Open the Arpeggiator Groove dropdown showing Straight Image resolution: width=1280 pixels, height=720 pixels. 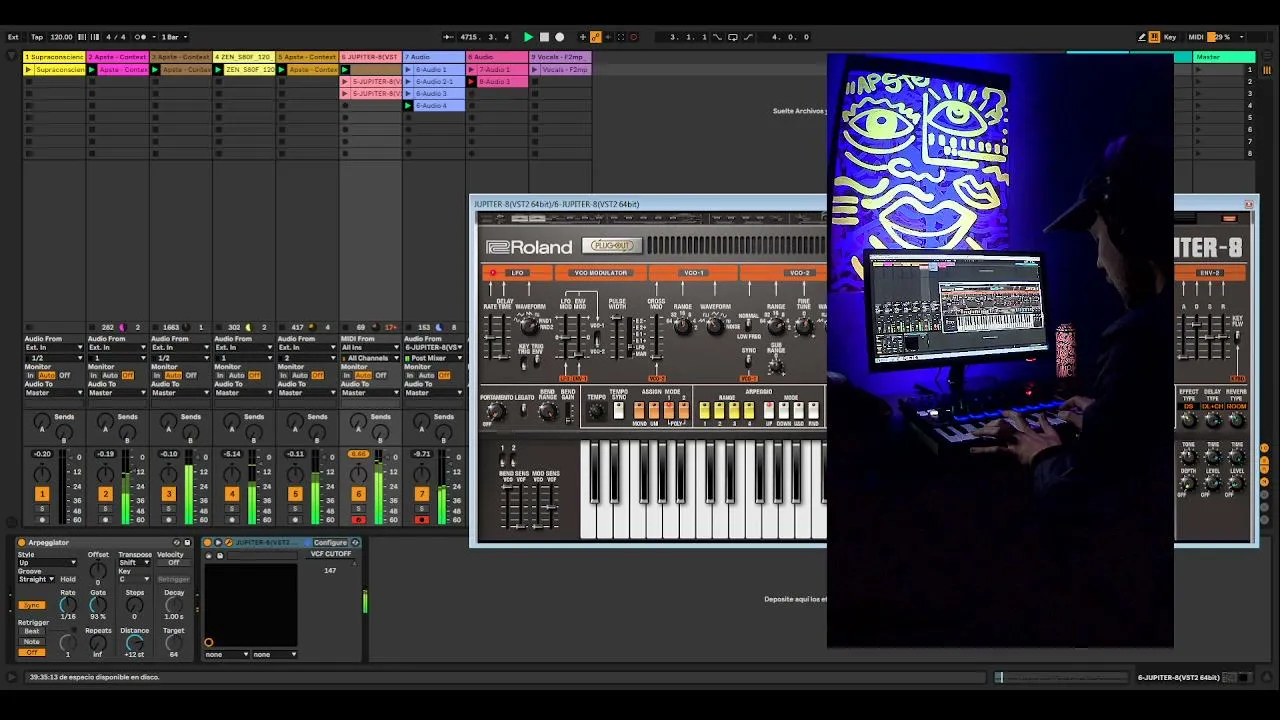point(37,579)
